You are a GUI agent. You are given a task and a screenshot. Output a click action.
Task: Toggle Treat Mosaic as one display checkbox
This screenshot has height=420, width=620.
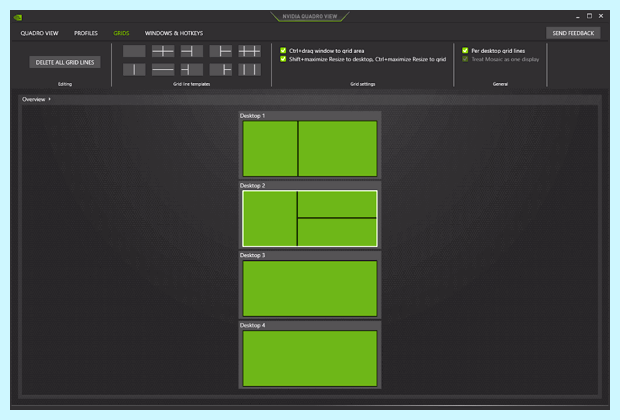(465, 59)
